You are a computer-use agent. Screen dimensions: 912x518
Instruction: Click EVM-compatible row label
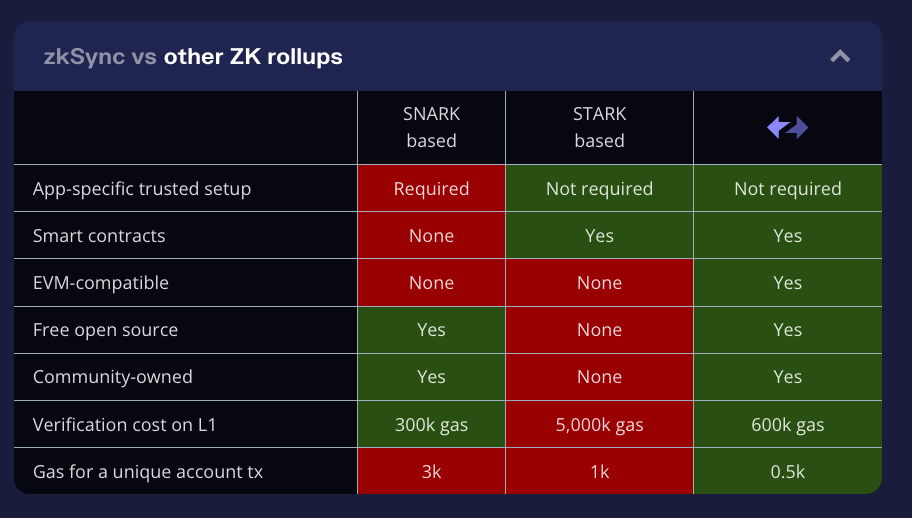(101, 283)
